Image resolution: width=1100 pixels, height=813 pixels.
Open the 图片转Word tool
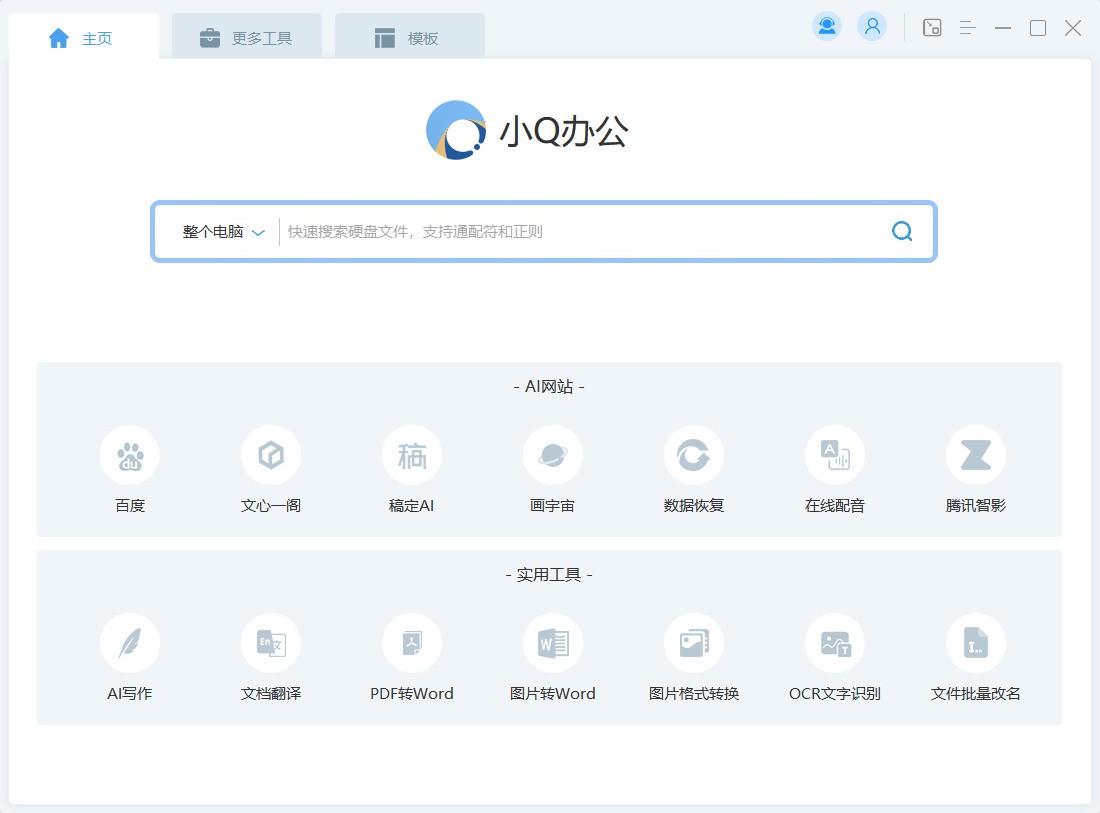pos(552,644)
